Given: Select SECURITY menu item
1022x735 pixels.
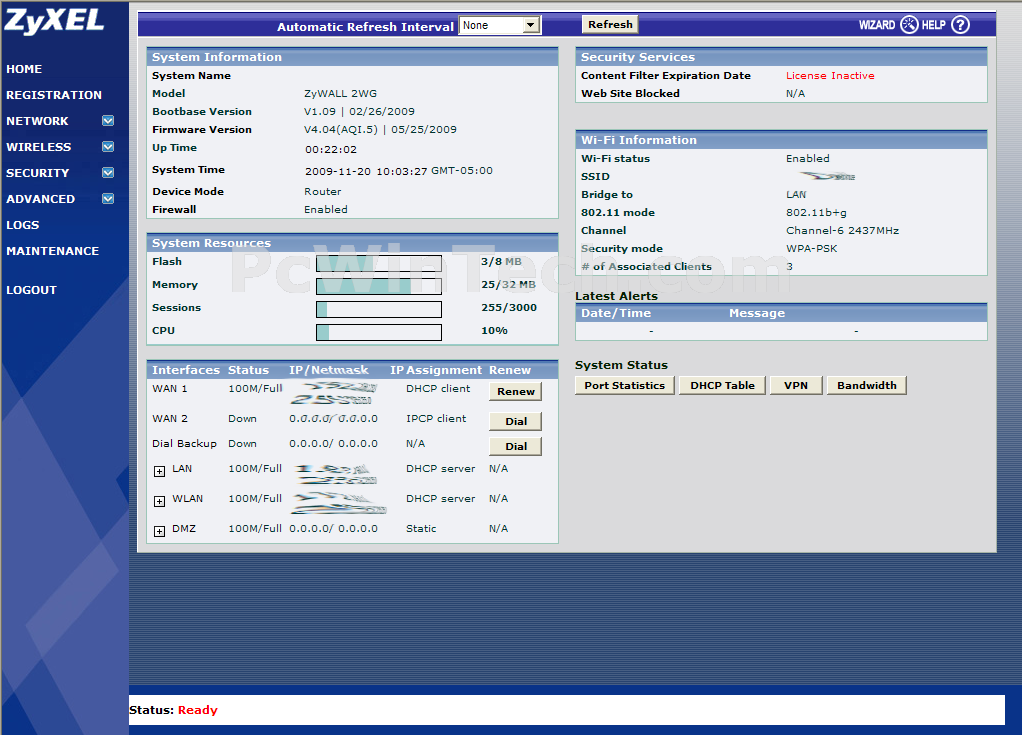Looking at the screenshot, I should click(37, 173).
